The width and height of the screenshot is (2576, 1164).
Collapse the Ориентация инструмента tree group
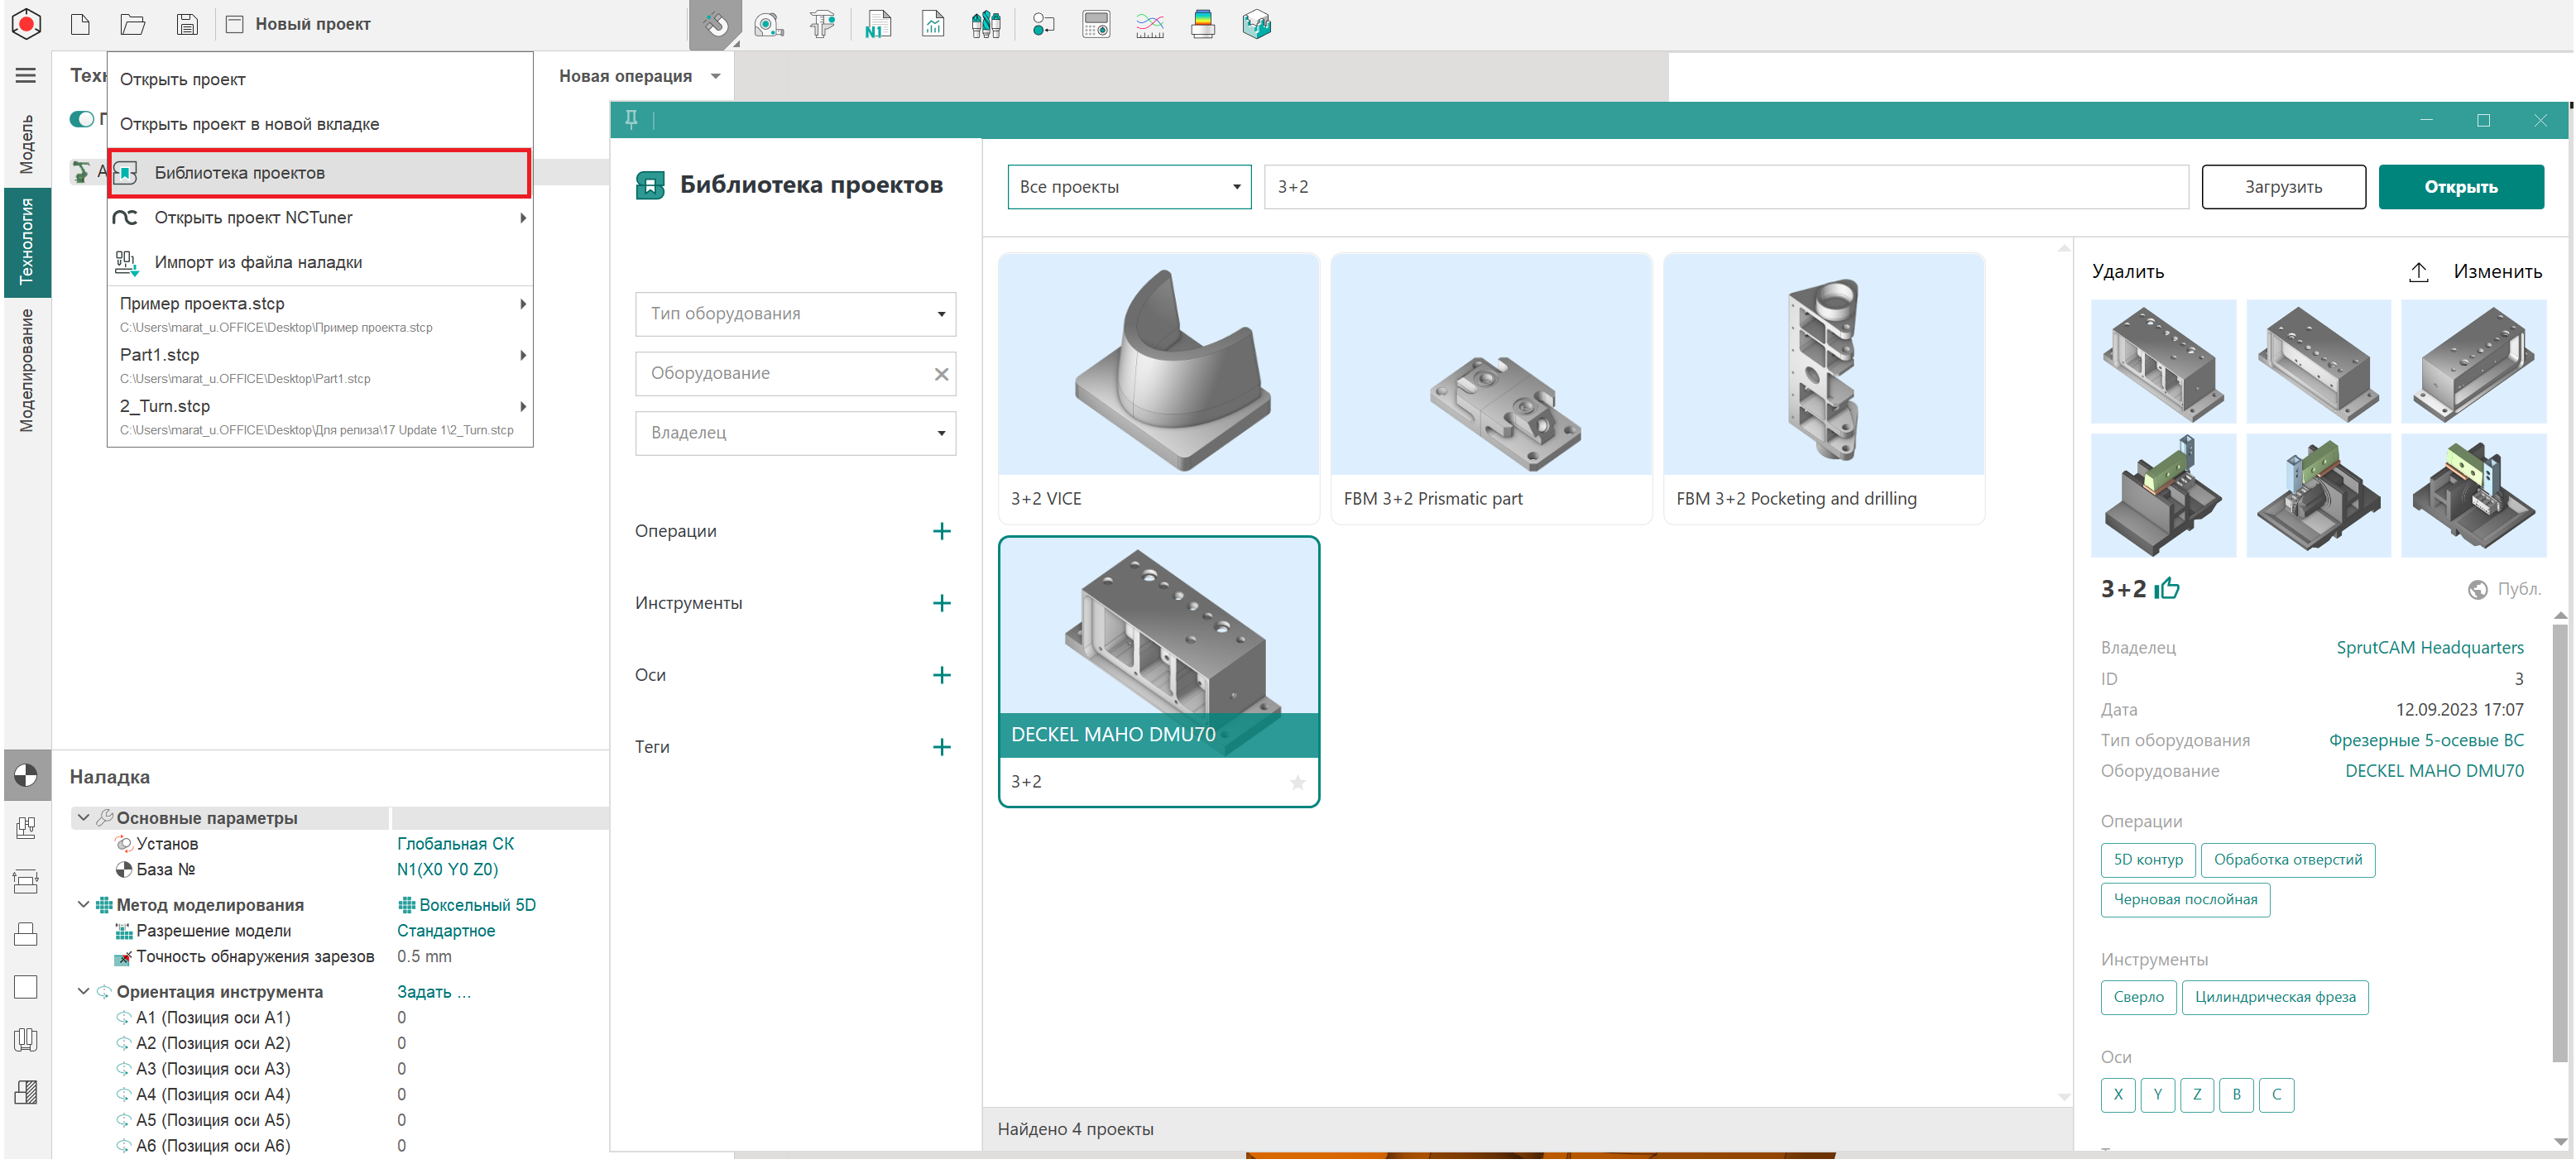[x=83, y=992]
